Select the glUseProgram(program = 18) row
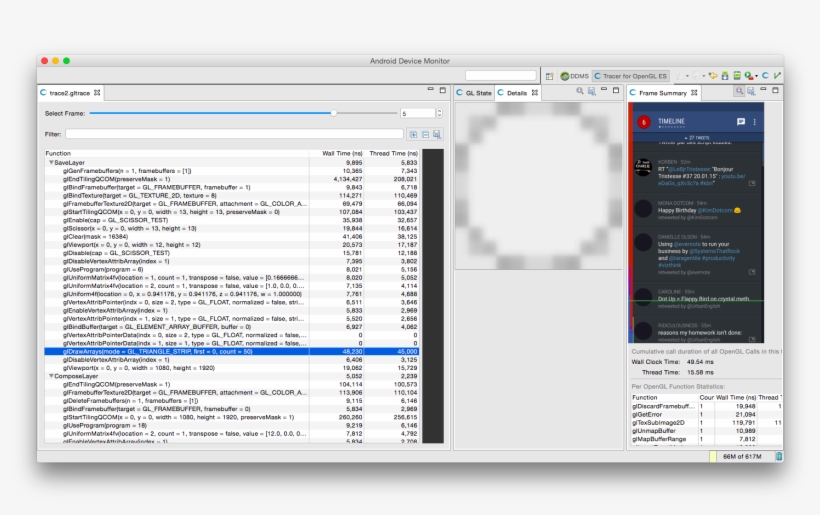Viewport: 820px width, 515px height. tap(232, 426)
